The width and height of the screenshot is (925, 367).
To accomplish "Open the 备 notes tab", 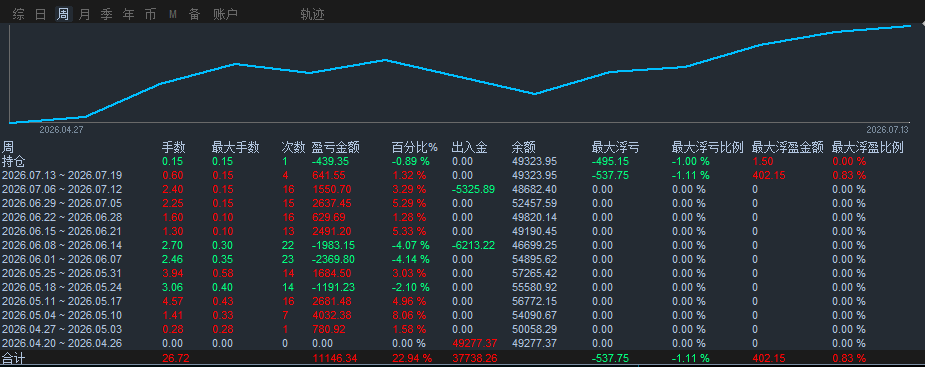I will click(x=195, y=14).
